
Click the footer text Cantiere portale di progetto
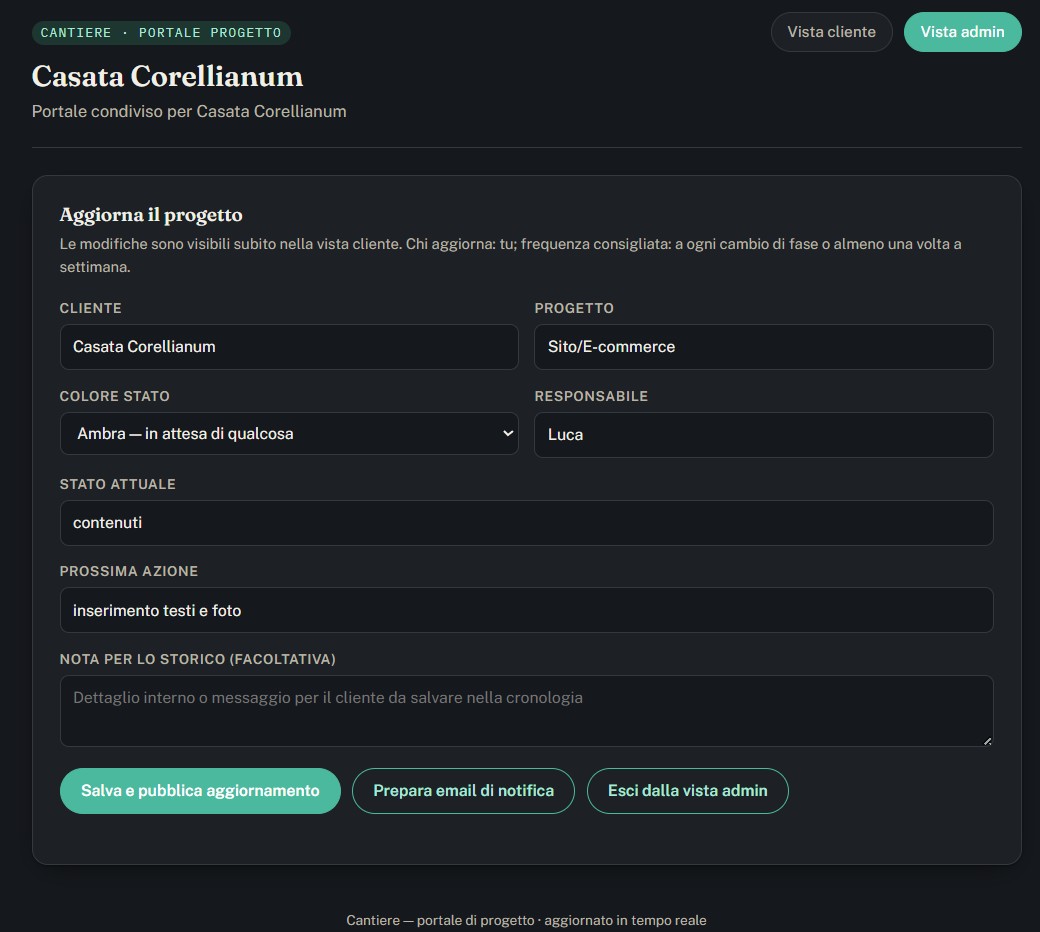[526, 920]
